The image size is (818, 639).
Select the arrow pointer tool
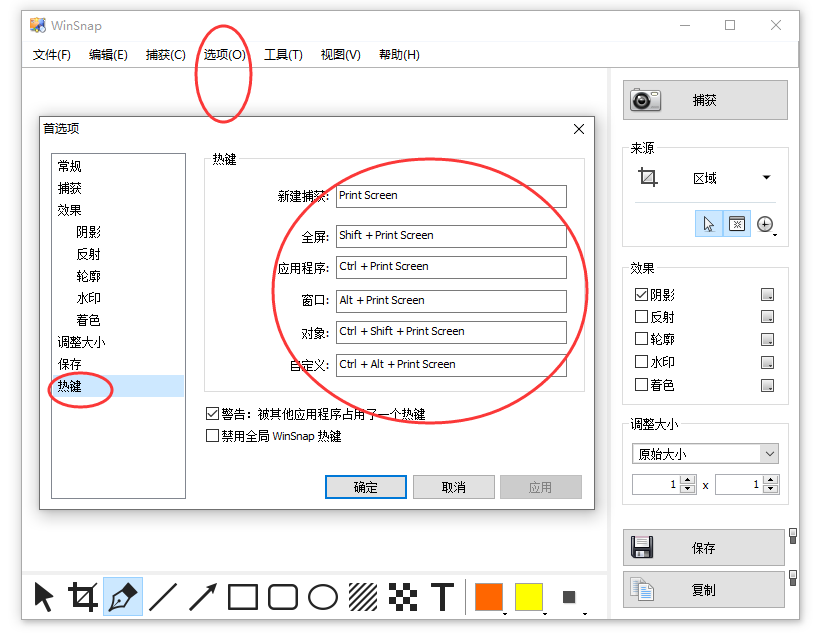[x=43, y=597]
